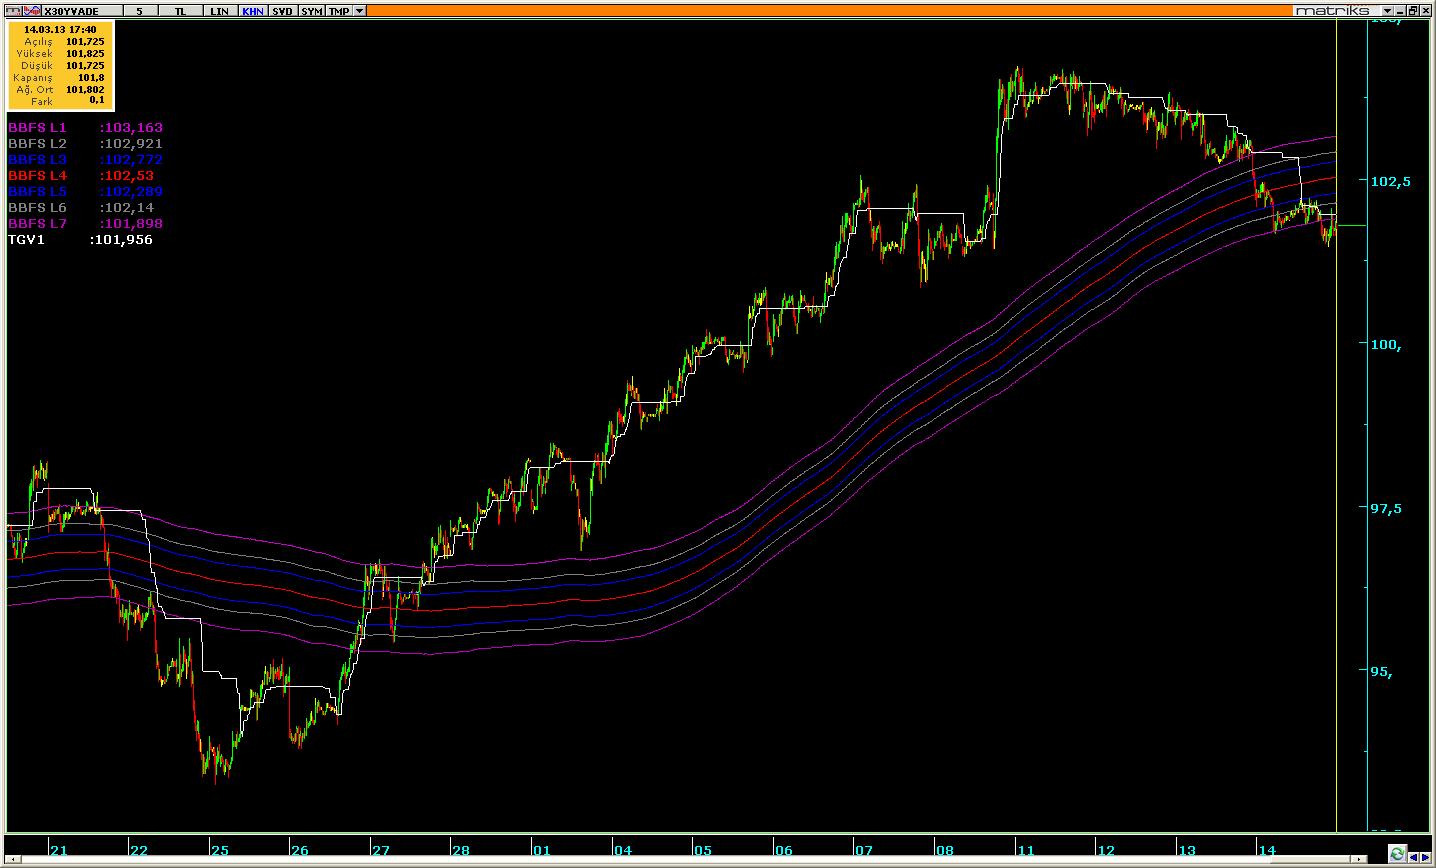Click date label 27 on time axis
1436x868 pixels.
[381, 851]
